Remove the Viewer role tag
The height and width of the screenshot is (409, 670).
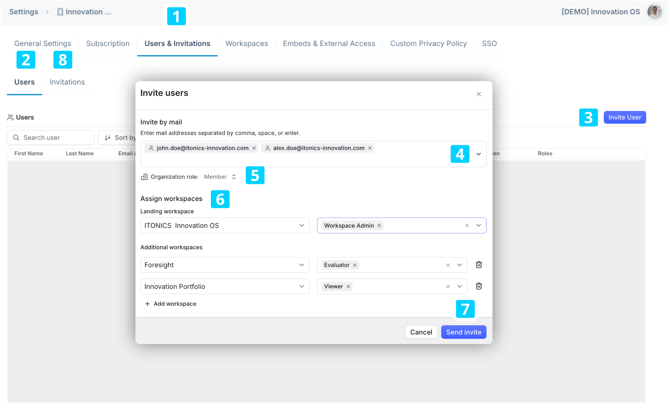point(348,286)
